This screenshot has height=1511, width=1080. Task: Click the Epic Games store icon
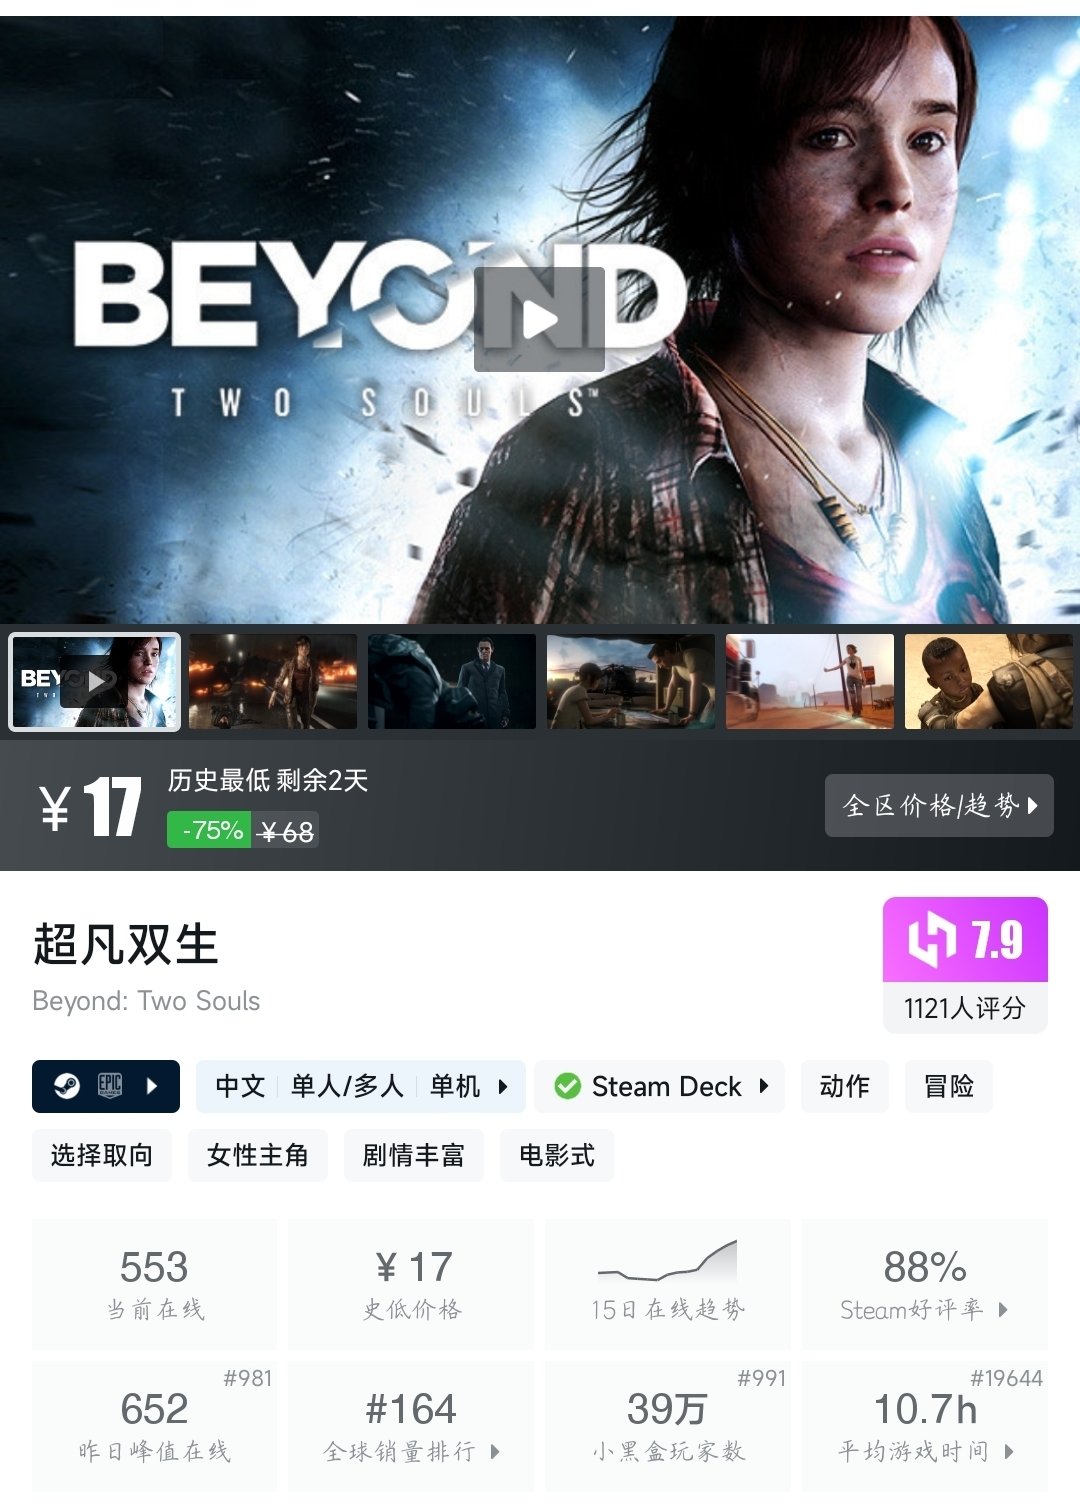(x=110, y=1086)
